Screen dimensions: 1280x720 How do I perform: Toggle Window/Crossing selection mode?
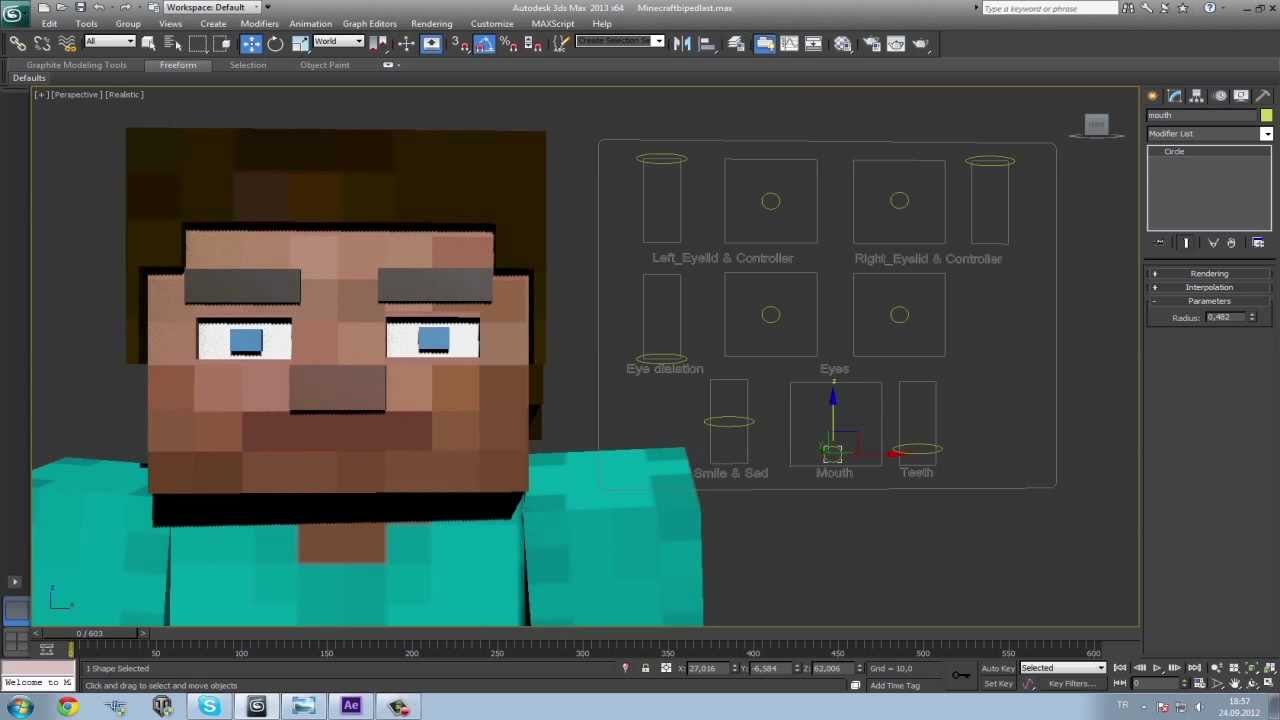[222, 43]
